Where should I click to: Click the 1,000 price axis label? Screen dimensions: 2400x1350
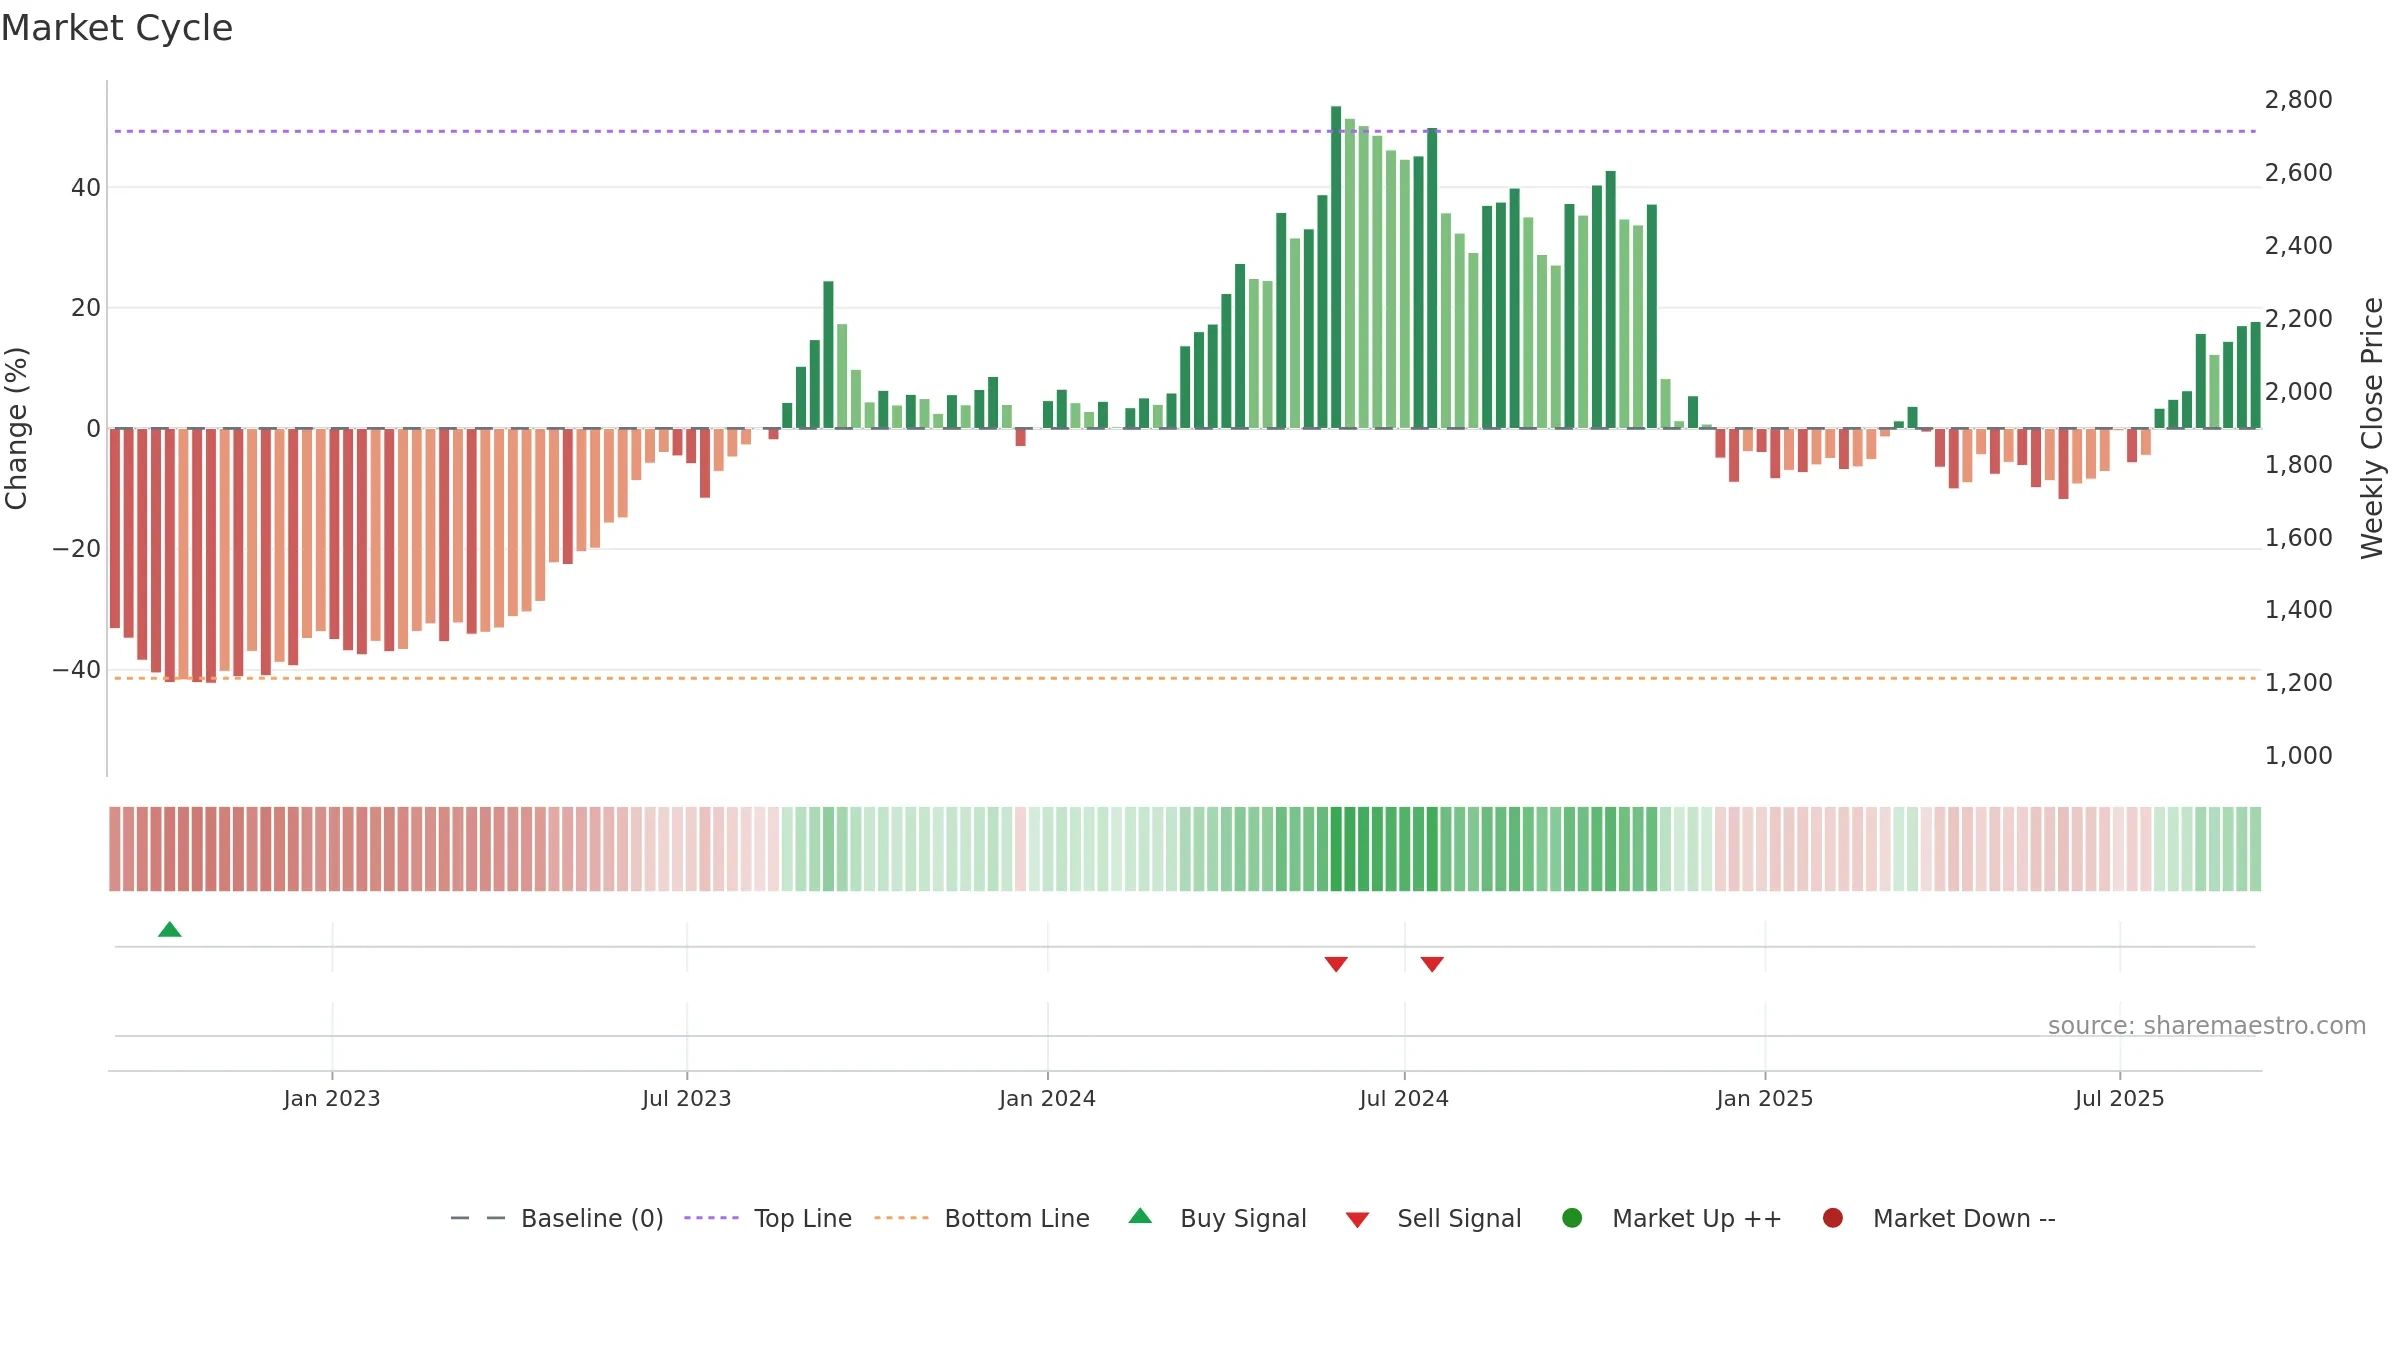[2298, 756]
